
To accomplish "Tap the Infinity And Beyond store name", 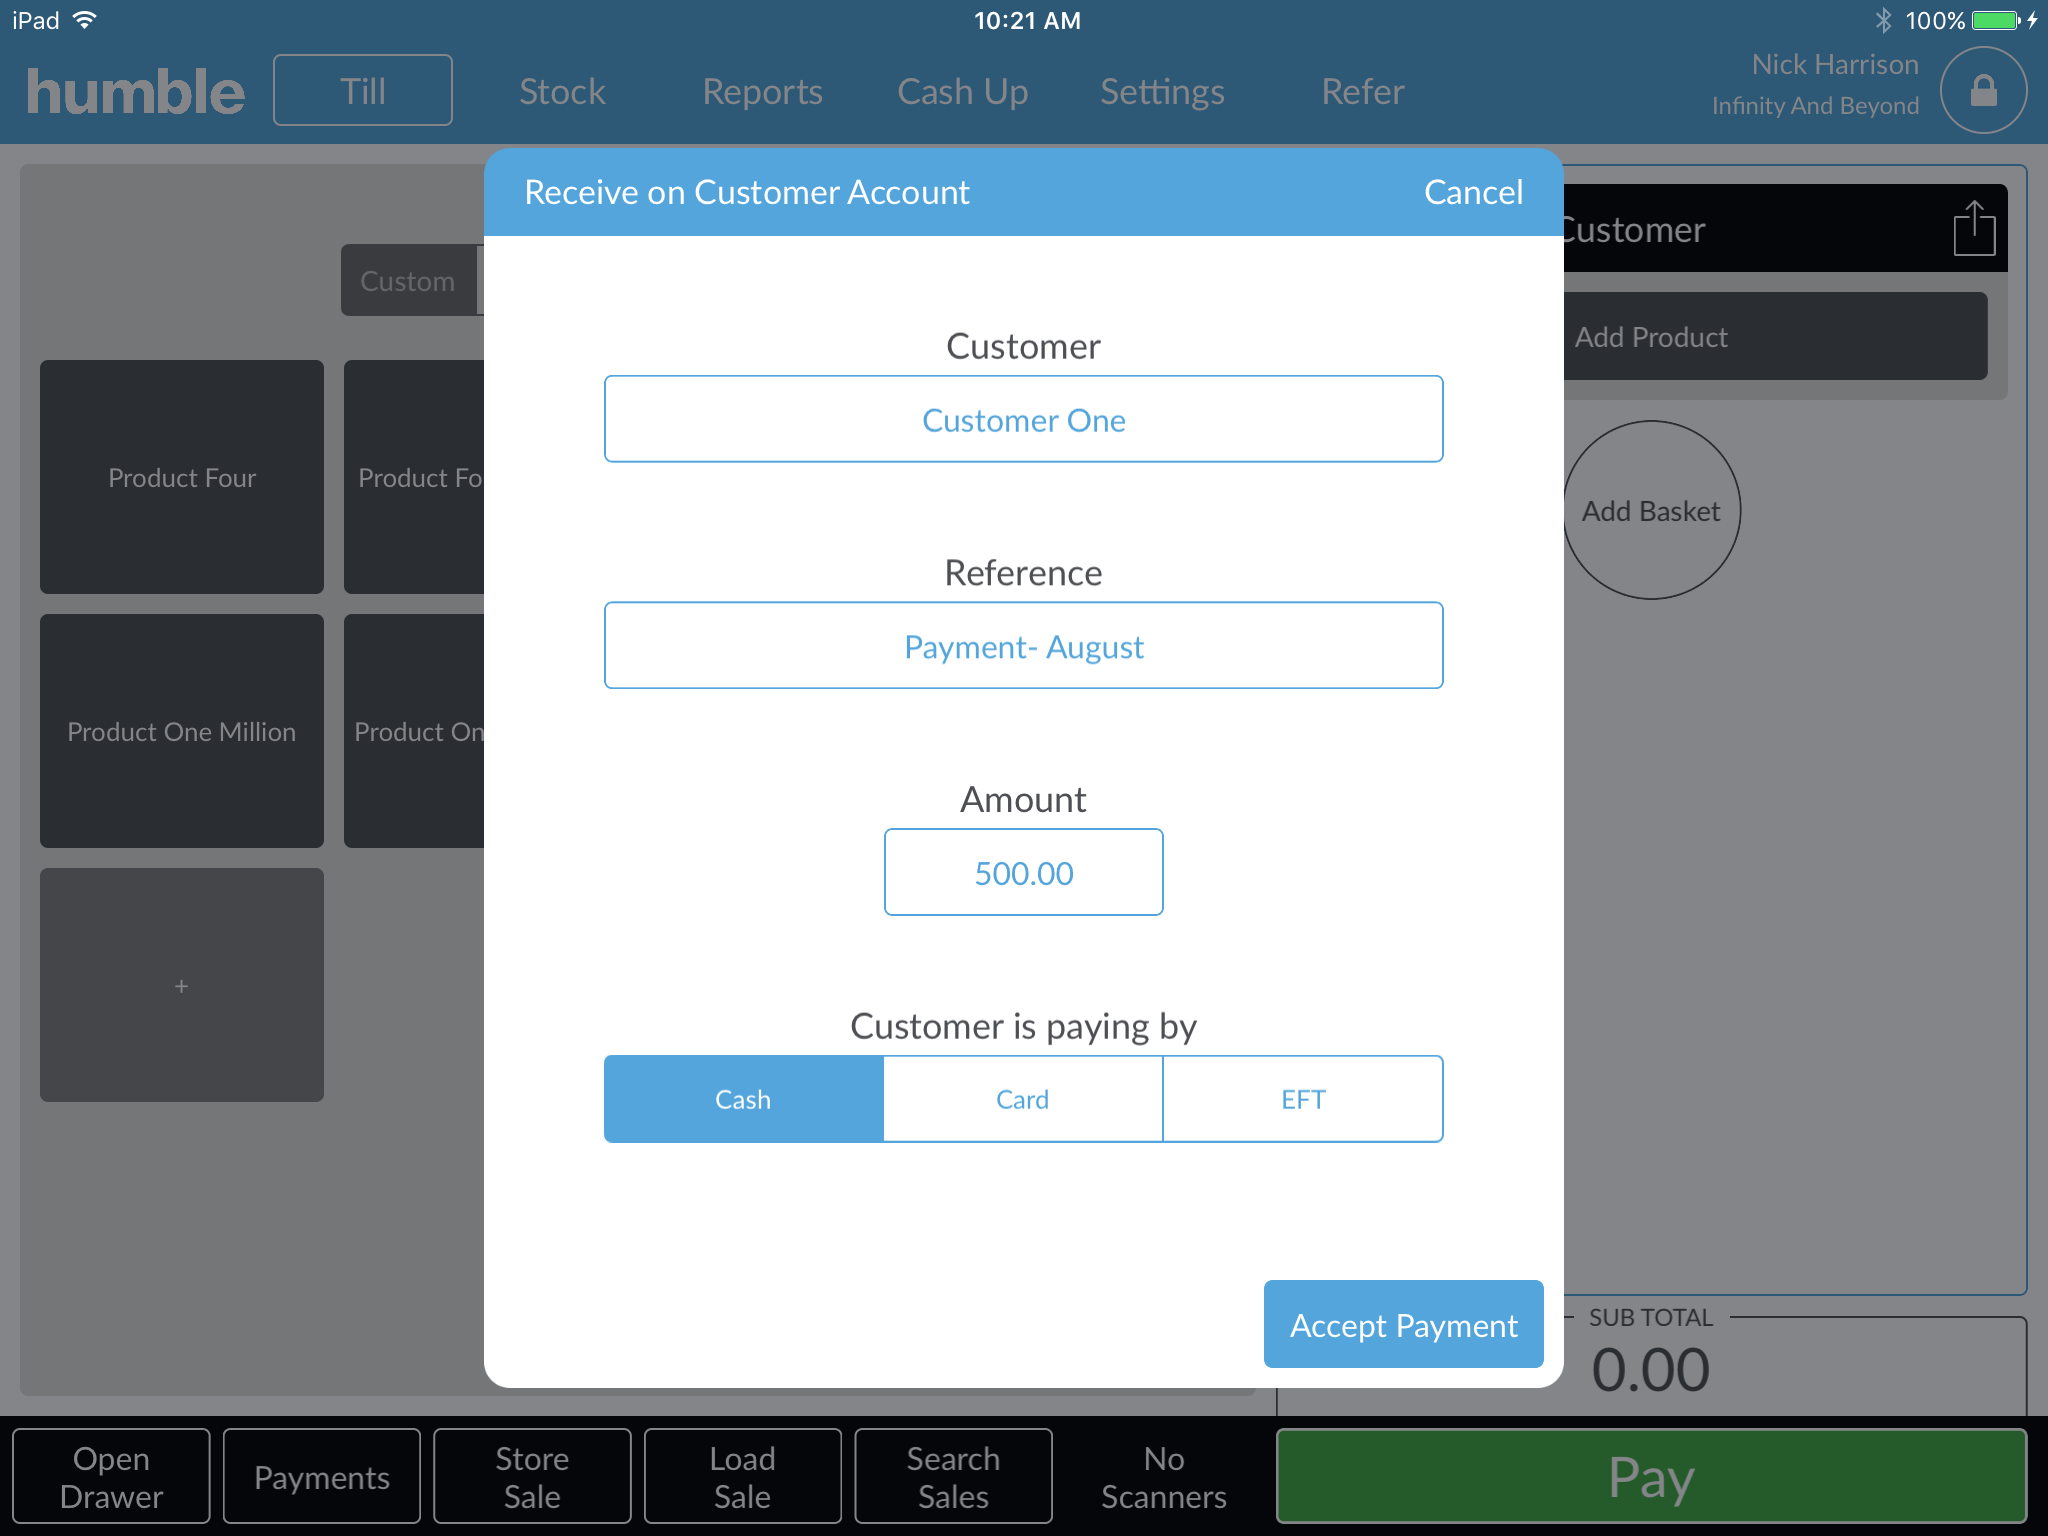I will (1815, 105).
